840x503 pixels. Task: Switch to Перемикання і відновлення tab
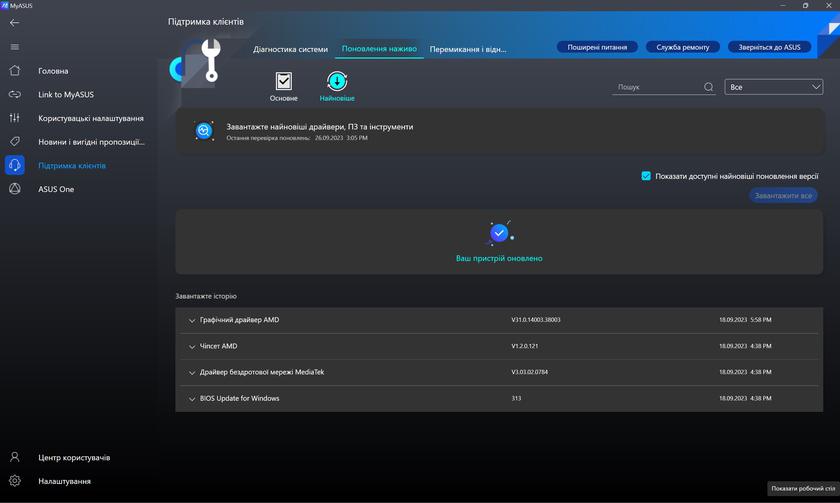tap(468, 48)
